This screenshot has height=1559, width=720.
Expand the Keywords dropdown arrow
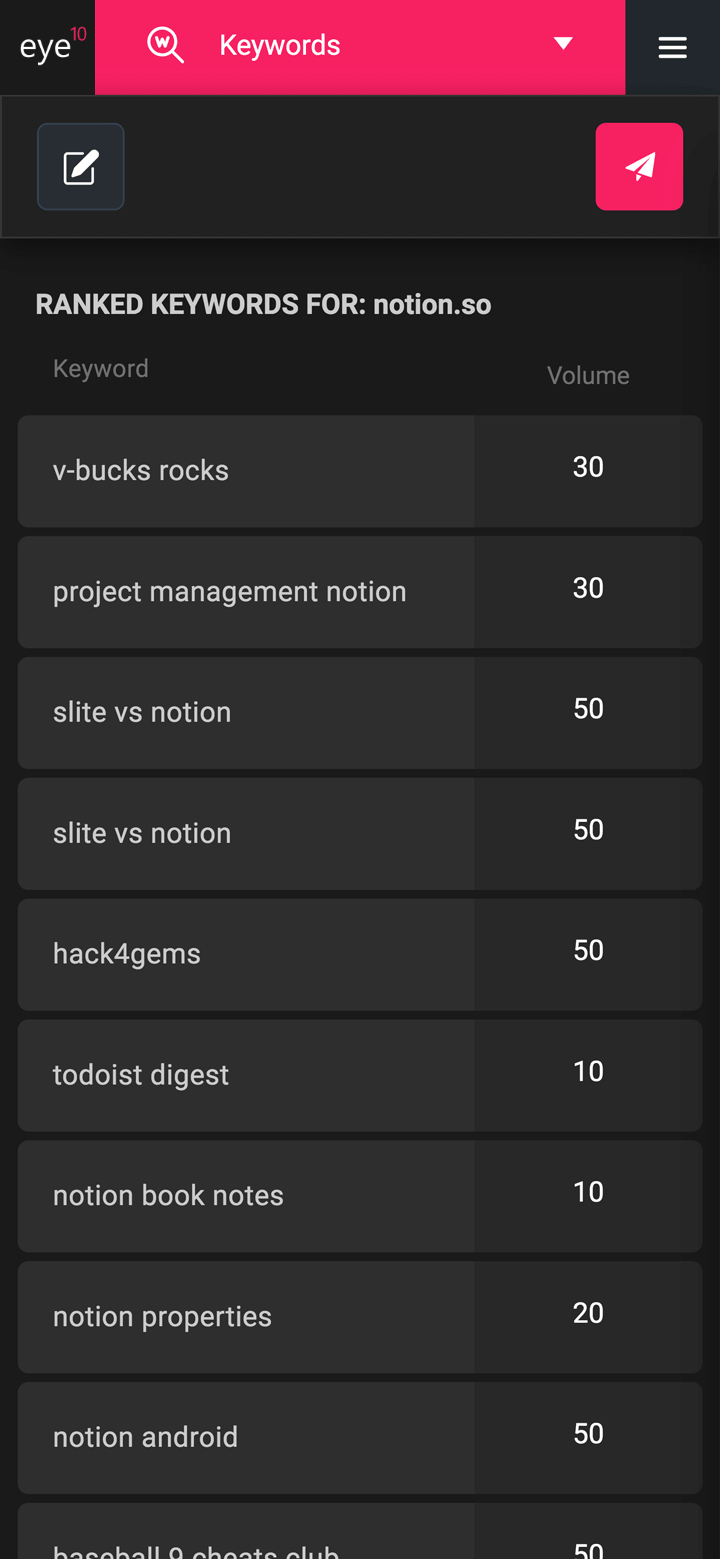(563, 44)
